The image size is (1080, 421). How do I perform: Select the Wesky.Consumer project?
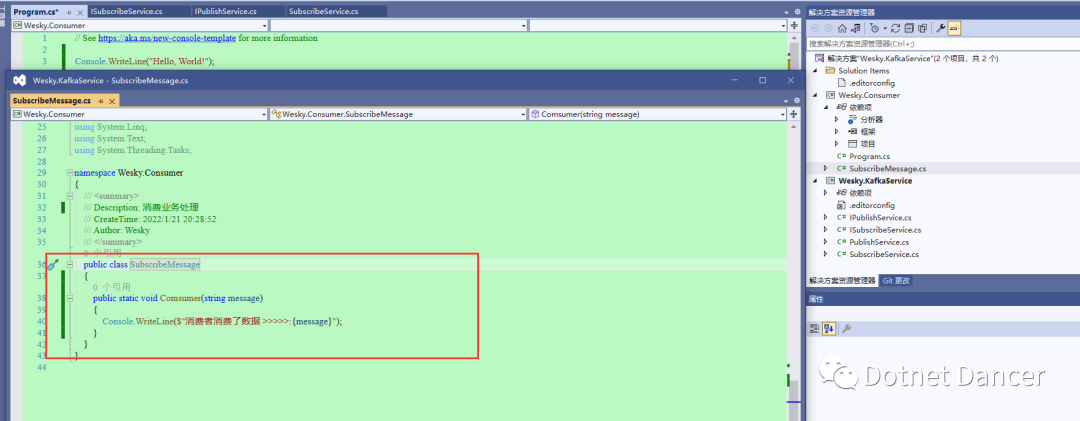pyautogui.click(x=869, y=95)
